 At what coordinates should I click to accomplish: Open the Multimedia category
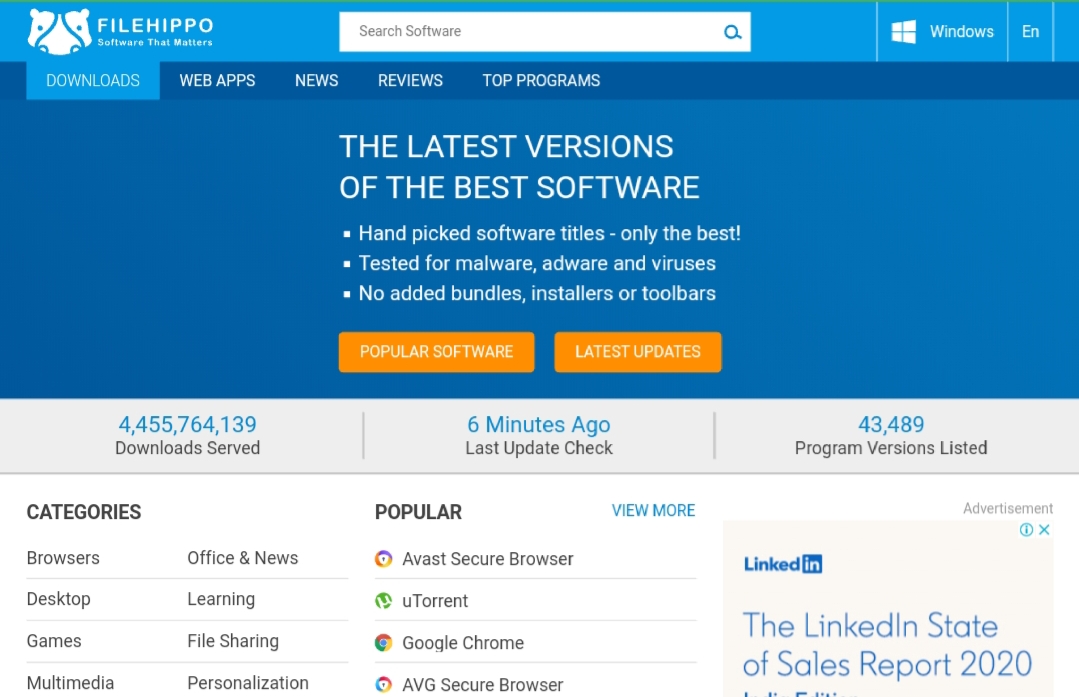pyautogui.click(x=70, y=683)
